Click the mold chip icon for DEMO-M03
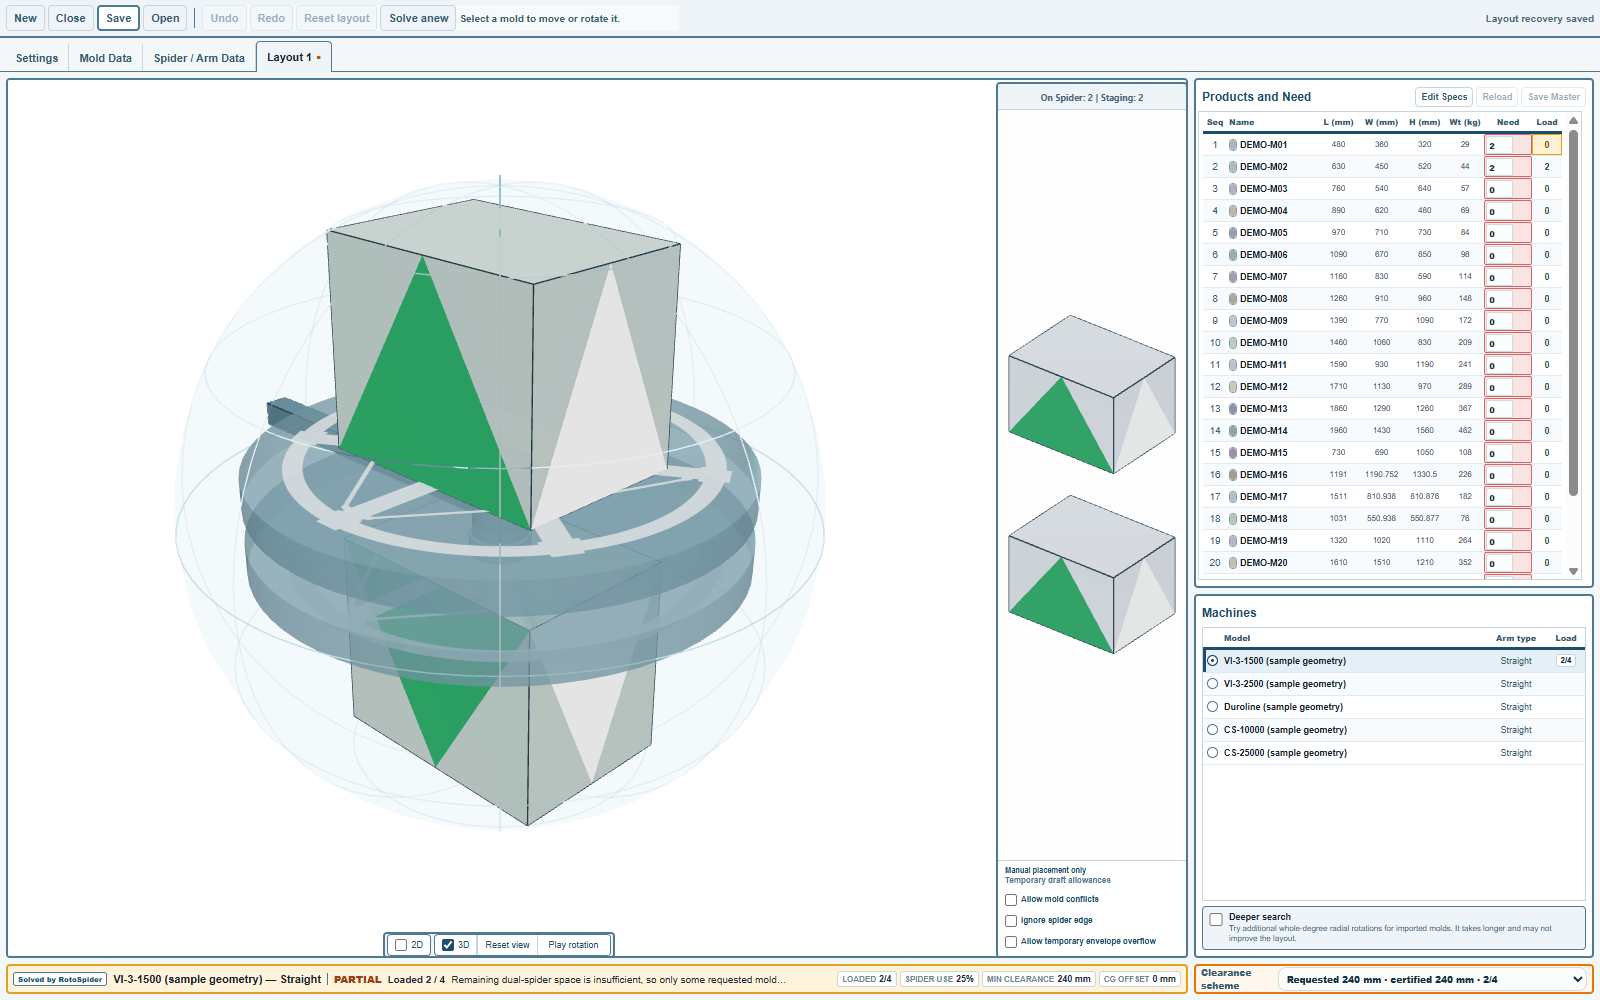Viewport: 1600px width, 1000px height. 1233,189
